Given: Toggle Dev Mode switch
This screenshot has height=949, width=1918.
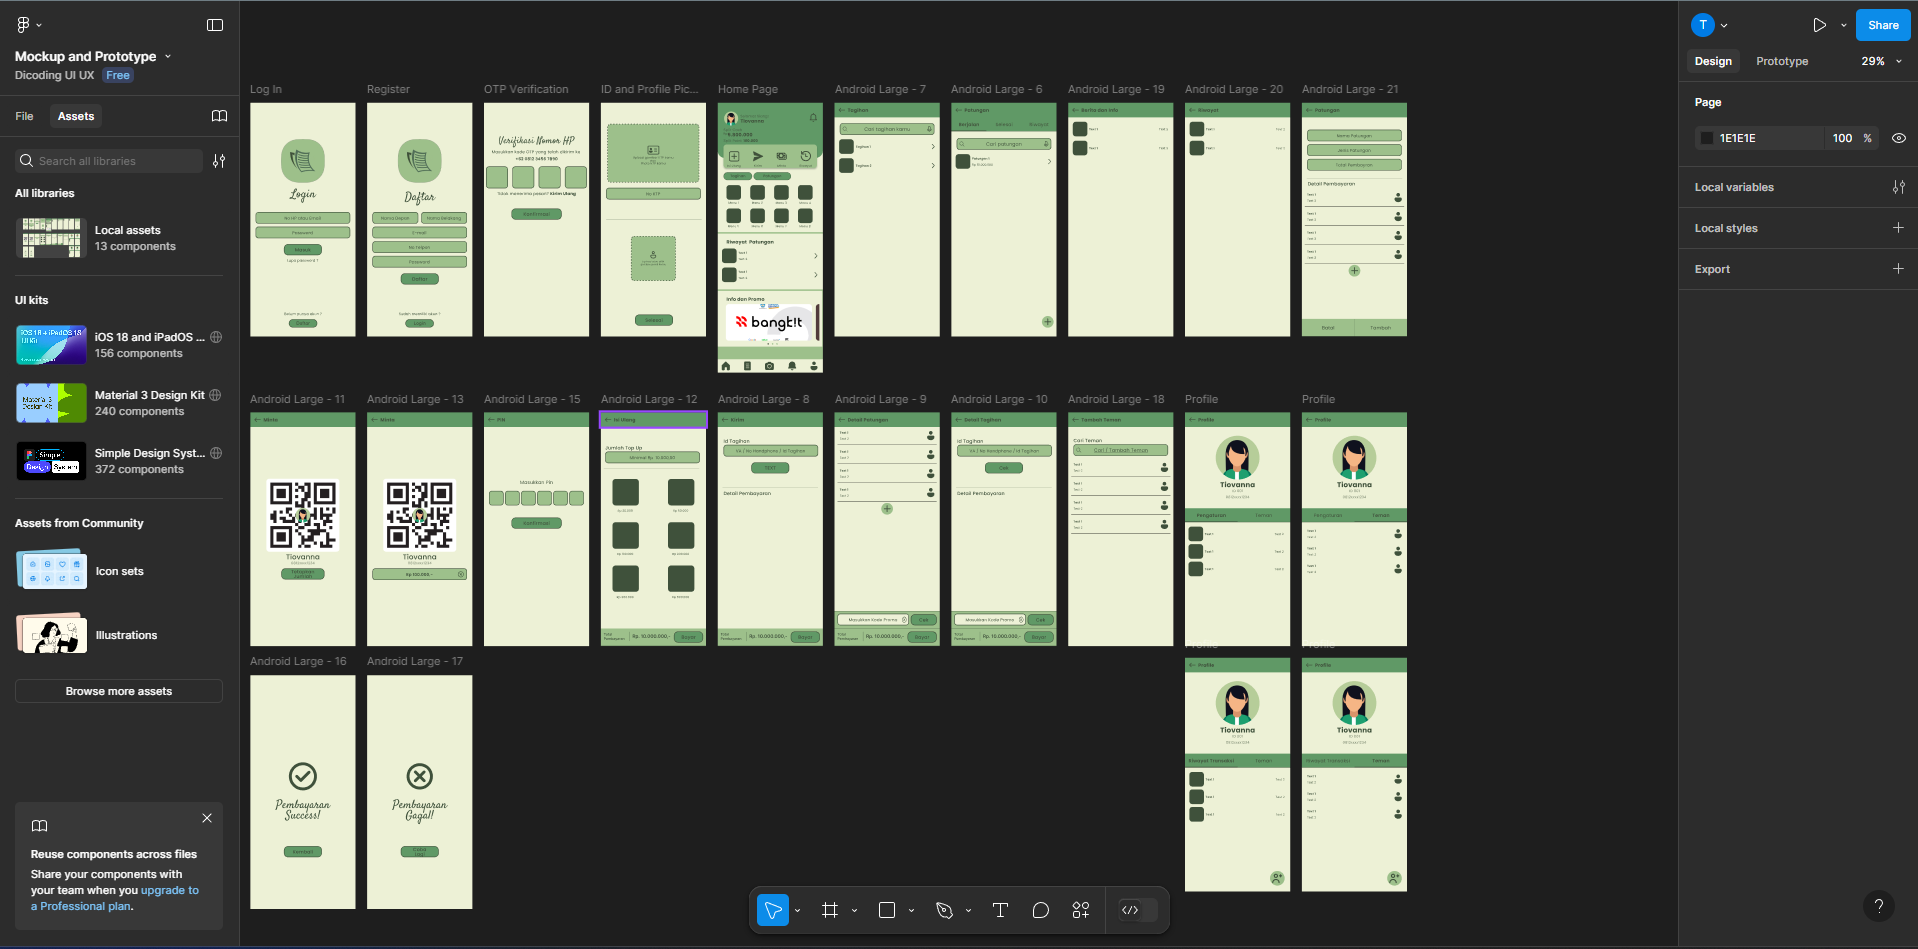Looking at the screenshot, I should [x=1138, y=910].
